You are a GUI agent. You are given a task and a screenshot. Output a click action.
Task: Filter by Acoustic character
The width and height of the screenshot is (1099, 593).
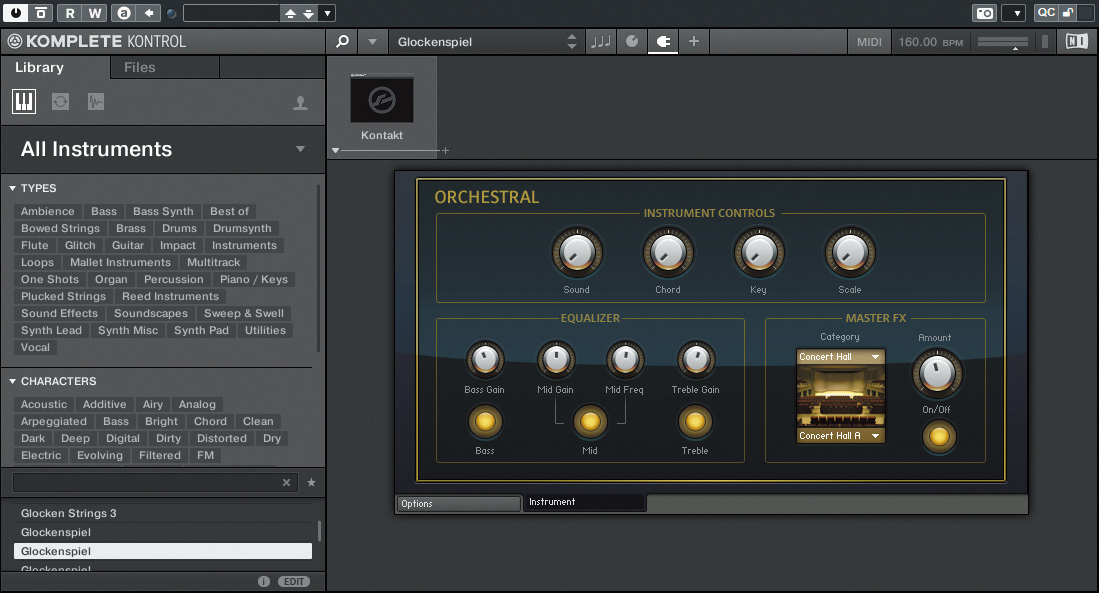pyautogui.click(x=44, y=404)
